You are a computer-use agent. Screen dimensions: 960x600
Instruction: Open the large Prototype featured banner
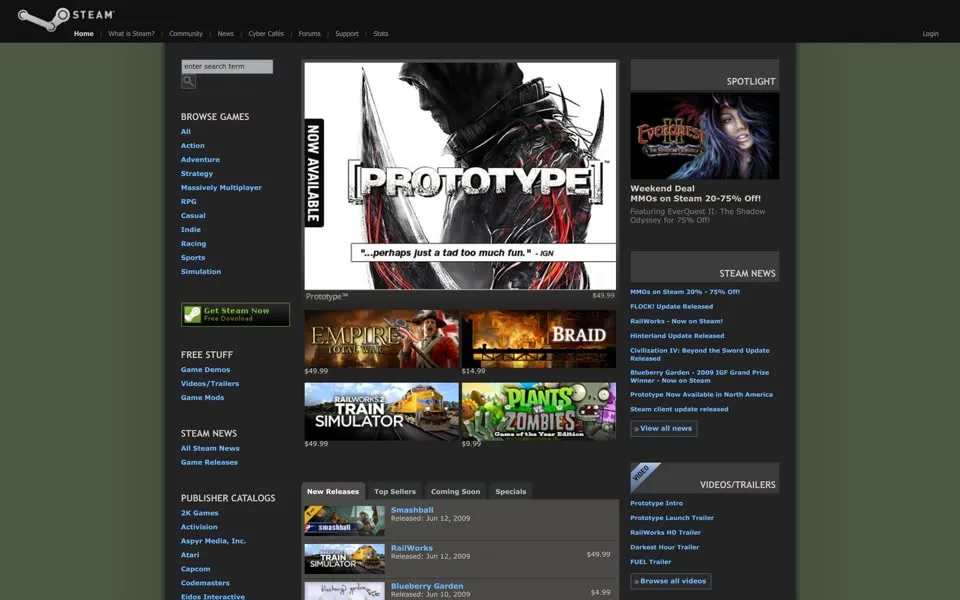pyautogui.click(x=460, y=176)
